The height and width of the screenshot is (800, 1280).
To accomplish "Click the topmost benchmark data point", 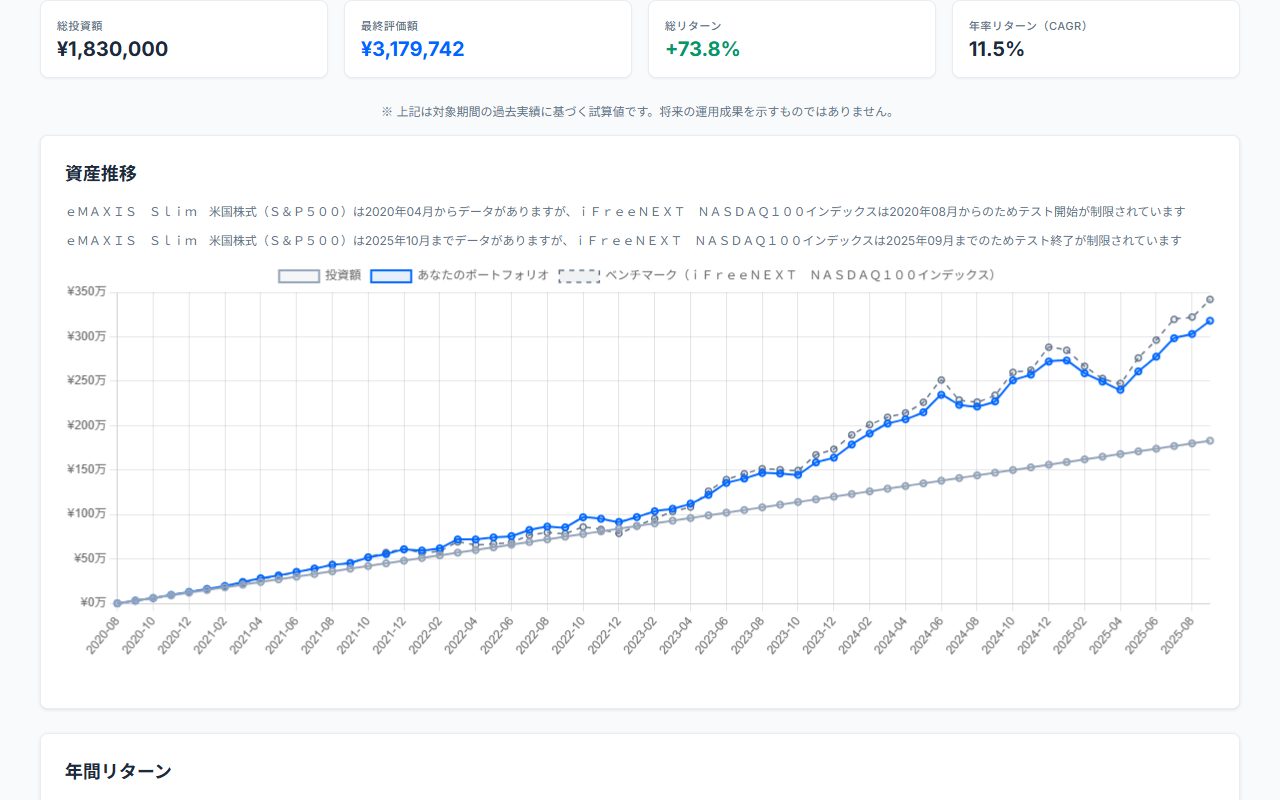I will pyautogui.click(x=1209, y=298).
